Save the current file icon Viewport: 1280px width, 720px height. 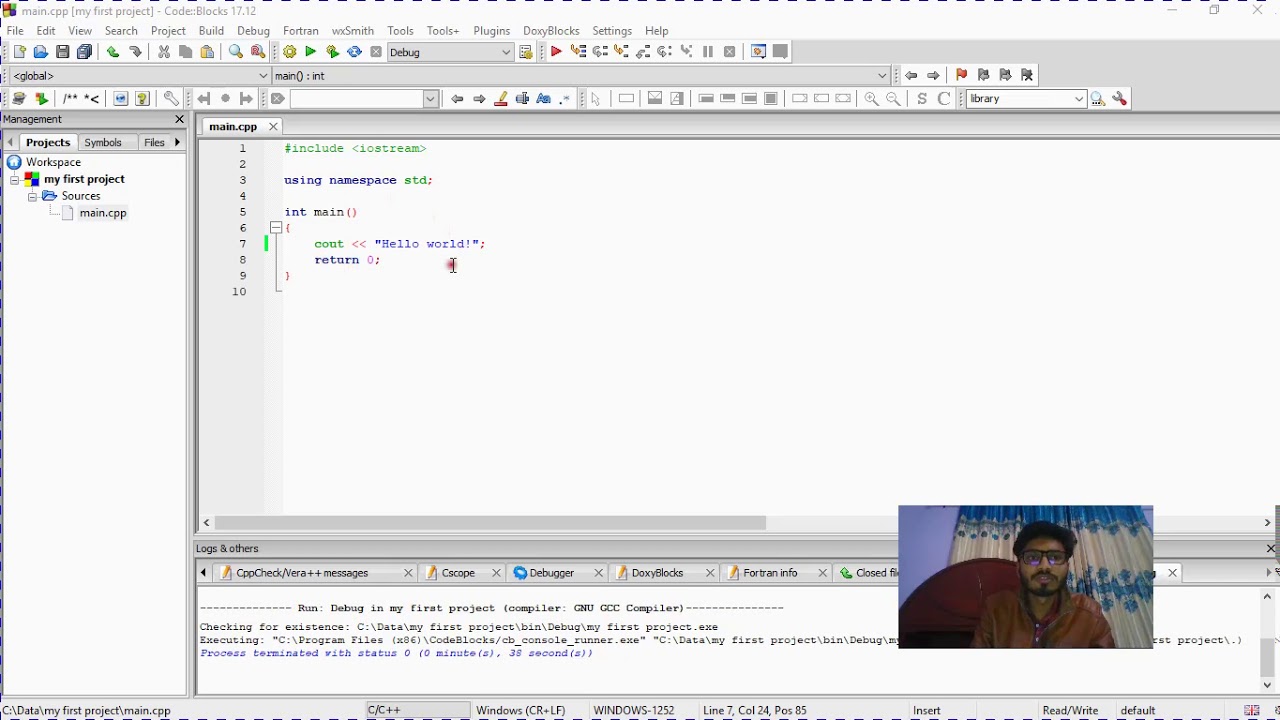(x=63, y=52)
